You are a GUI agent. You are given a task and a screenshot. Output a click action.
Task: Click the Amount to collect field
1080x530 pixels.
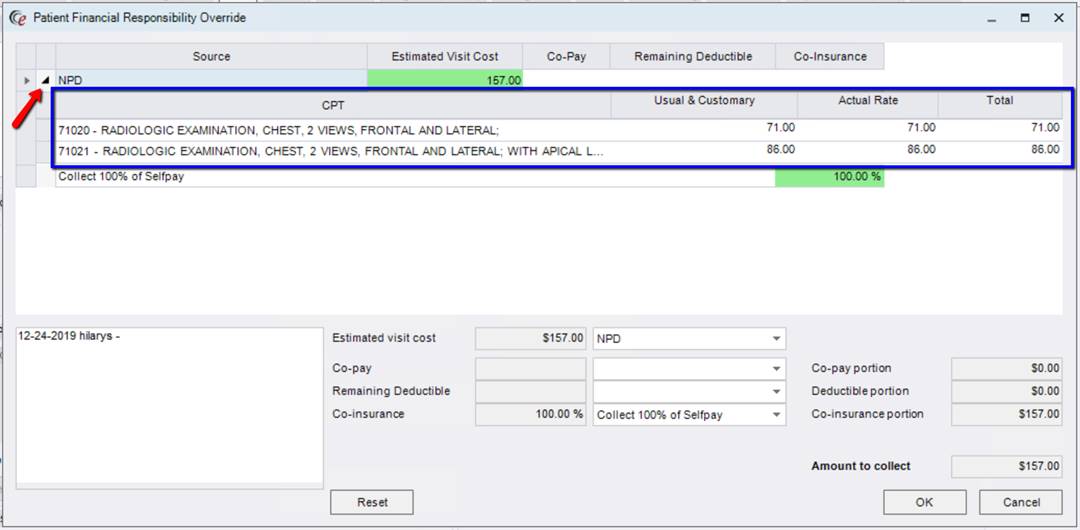click(1006, 466)
